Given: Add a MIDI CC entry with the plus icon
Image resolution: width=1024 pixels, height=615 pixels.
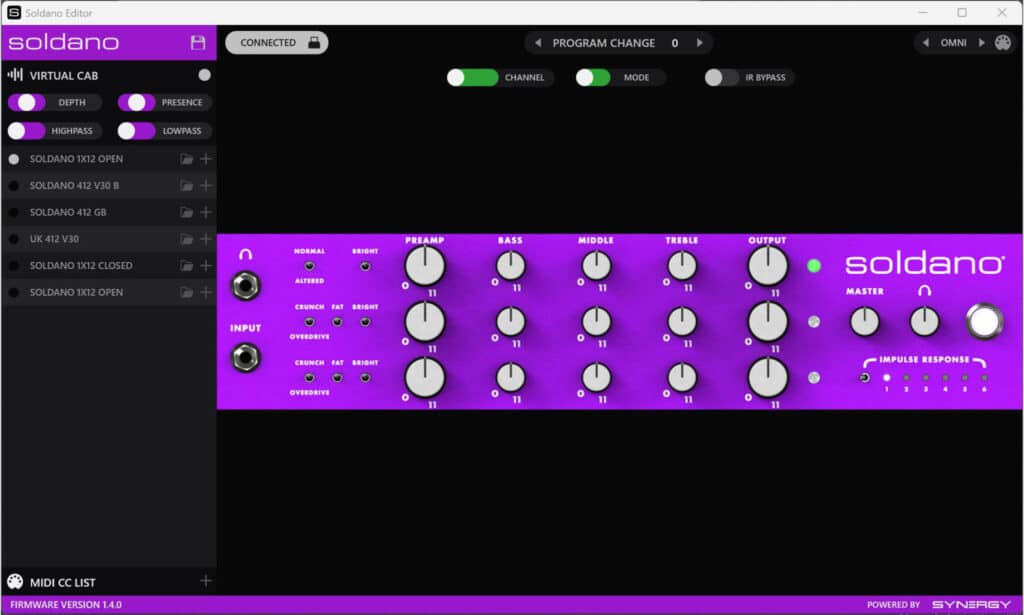Looking at the screenshot, I should [x=206, y=581].
